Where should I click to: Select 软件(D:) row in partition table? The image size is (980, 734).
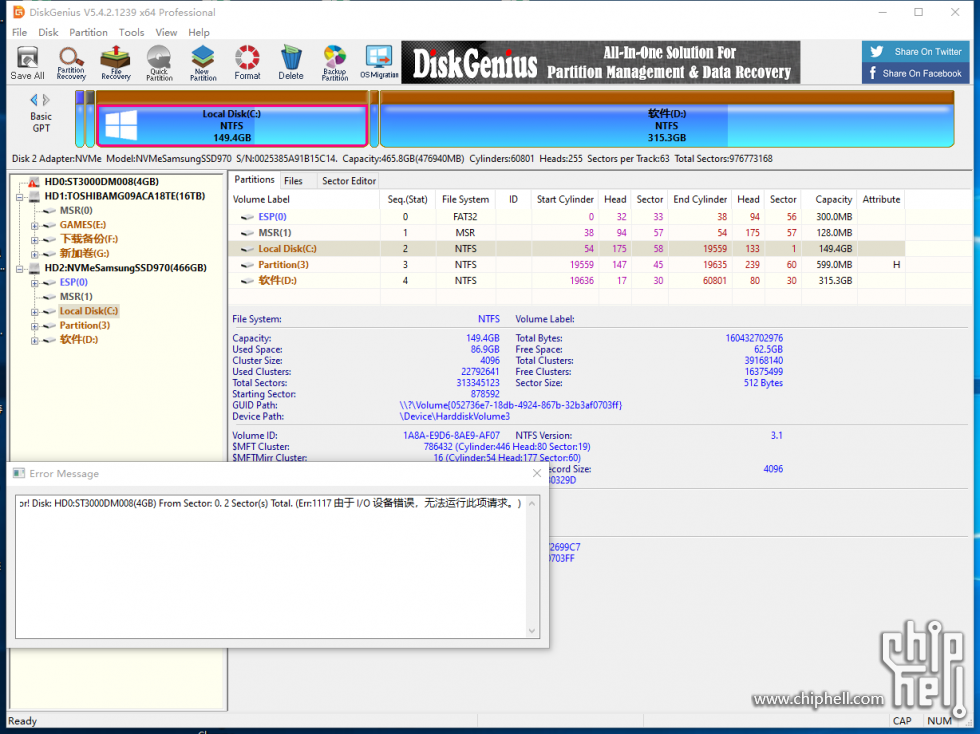click(568, 281)
